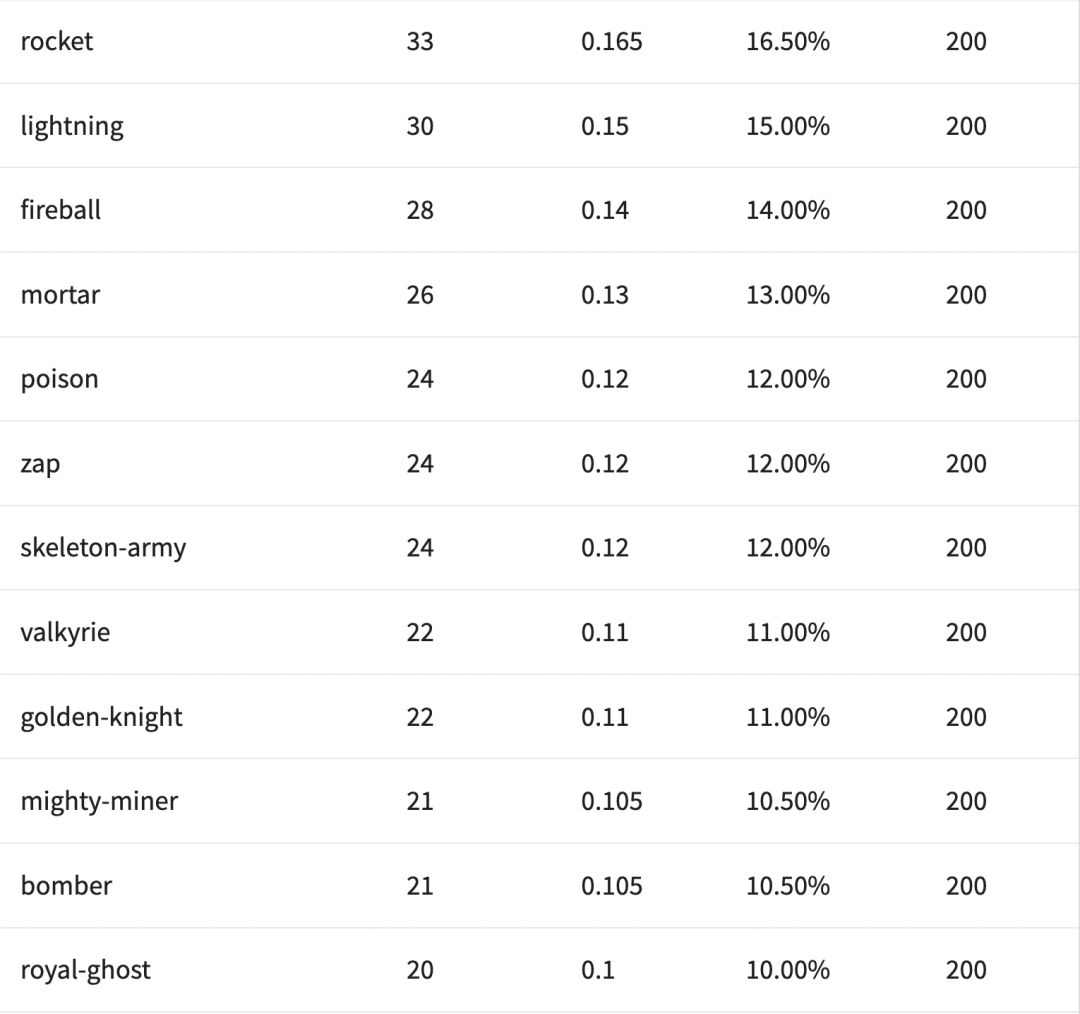Click the 13.00% percentage value

click(788, 295)
